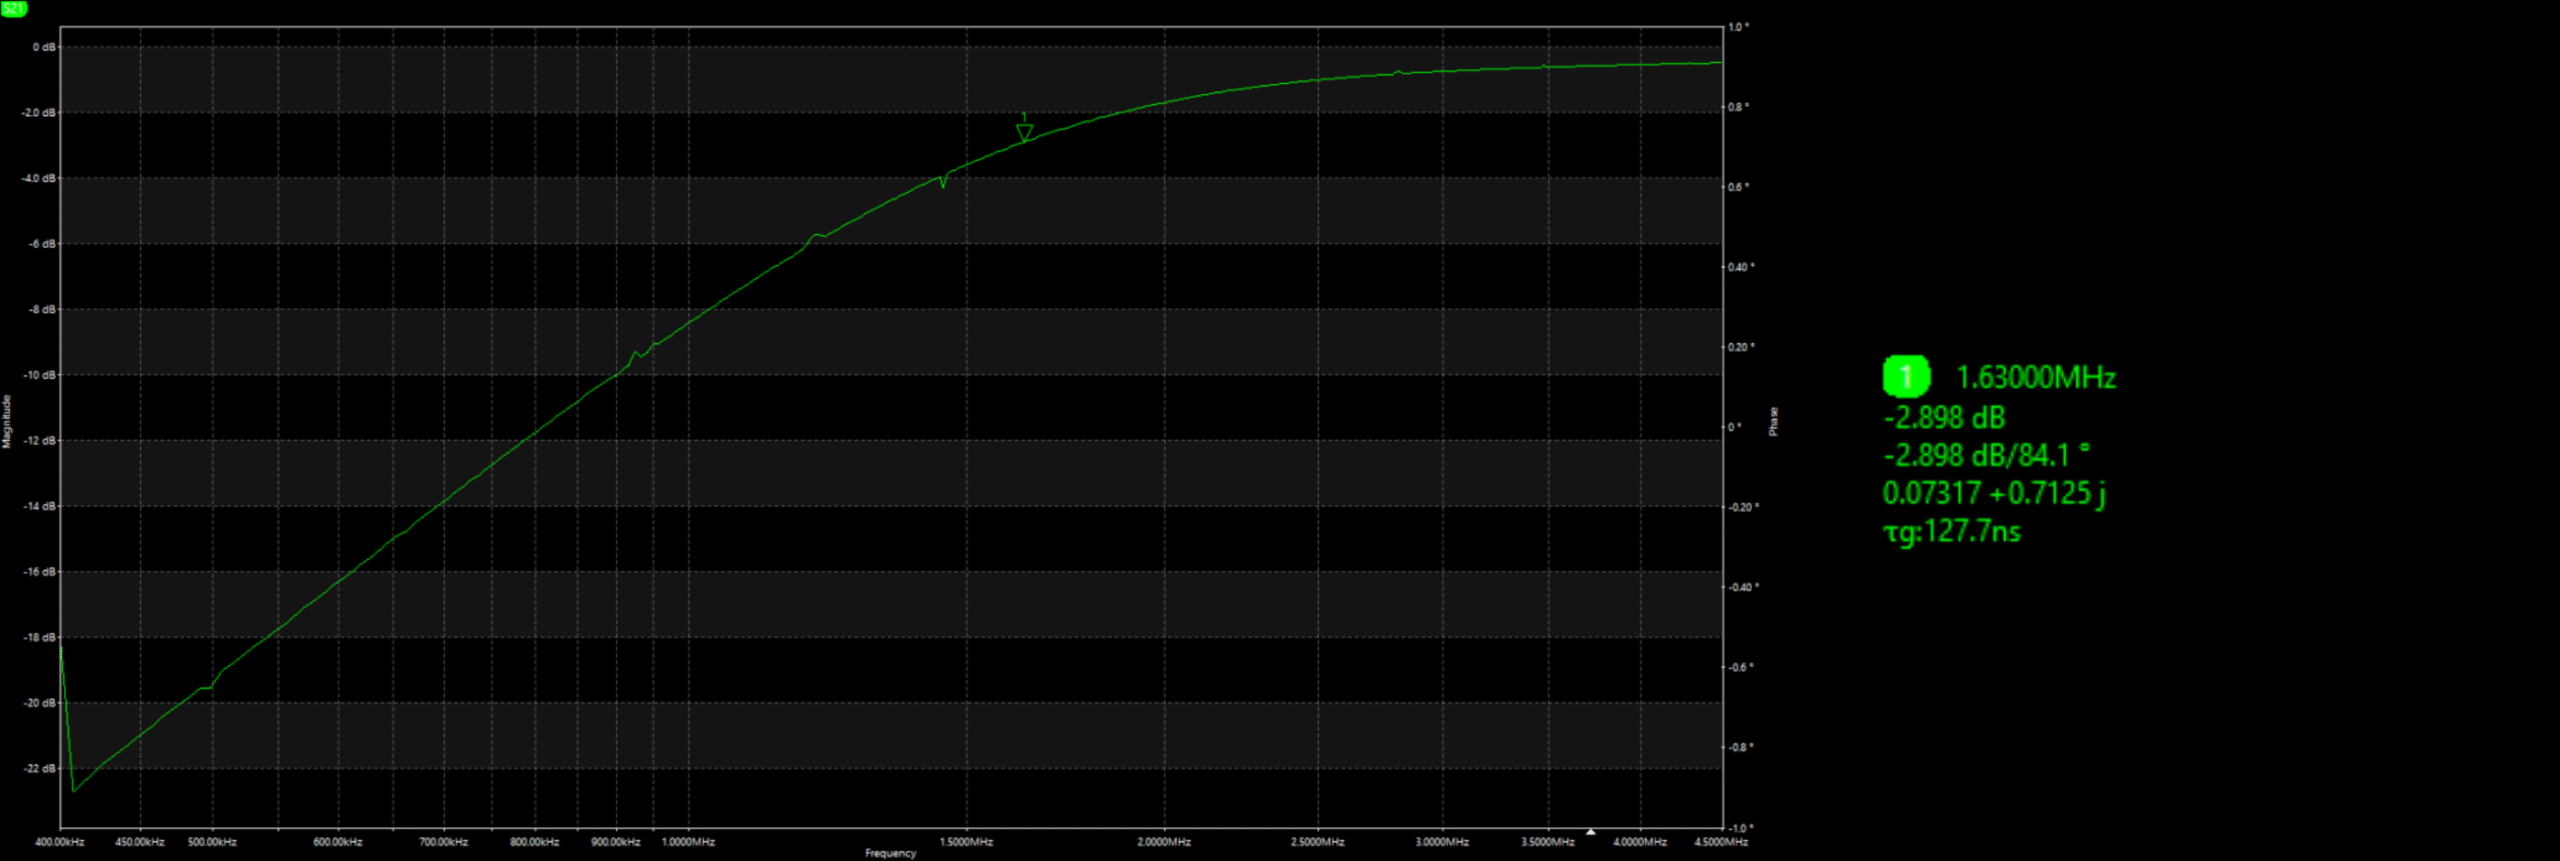Screen dimensions: 2560x861
Task: Click the 1.63000MHz marker frequency readout
Action: (x=2035, y=378)
